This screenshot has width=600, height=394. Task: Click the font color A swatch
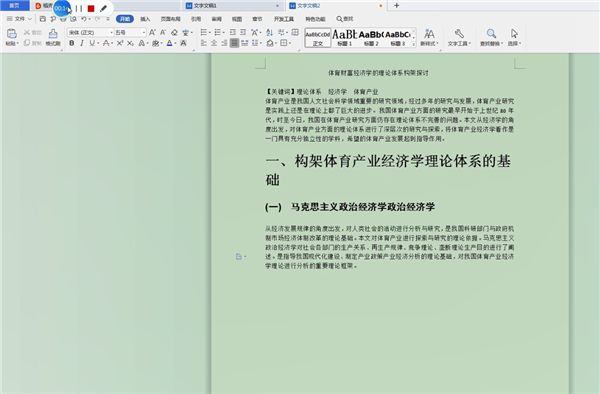tap(170, 43)
